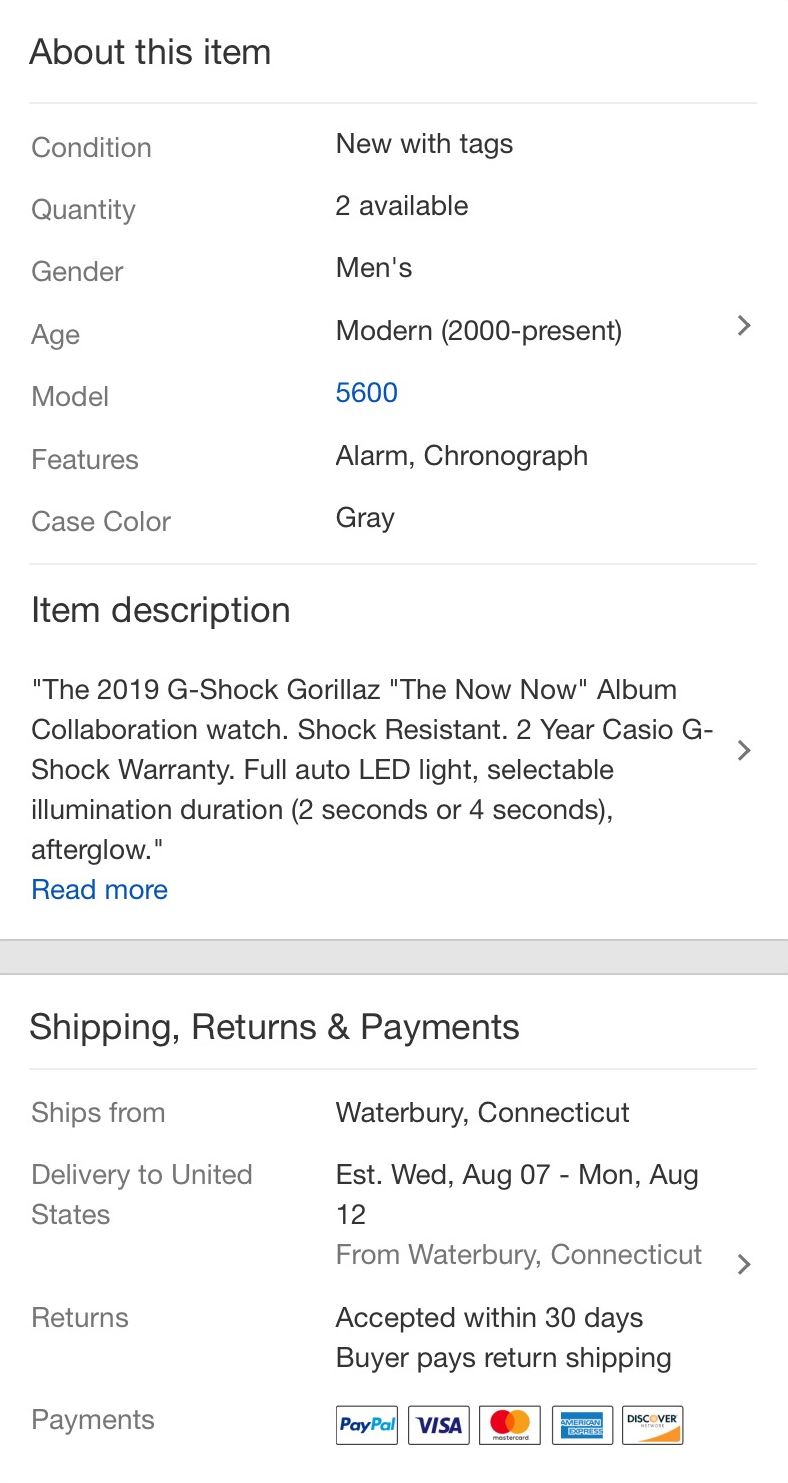Tap the PayPal payment icon
Screen dimensions: 788x1483
click(367, 1425)
